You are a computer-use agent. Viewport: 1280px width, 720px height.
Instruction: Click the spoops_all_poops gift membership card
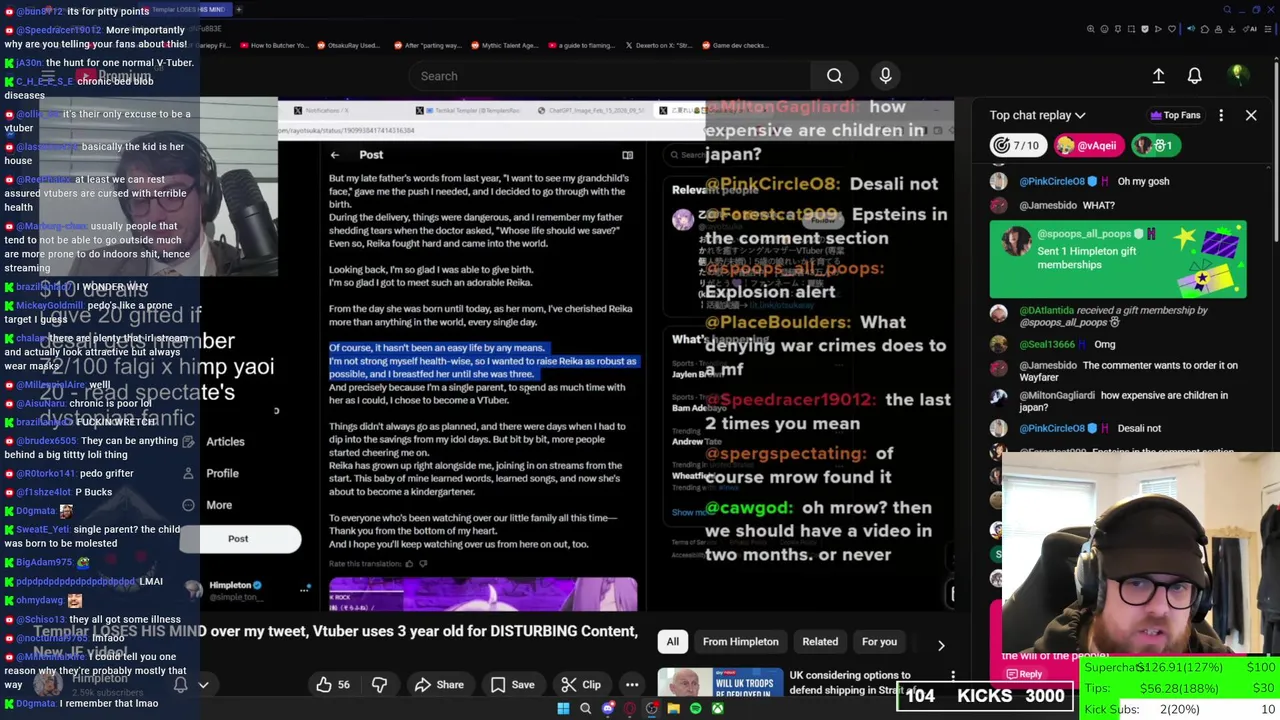[1118, 259]
